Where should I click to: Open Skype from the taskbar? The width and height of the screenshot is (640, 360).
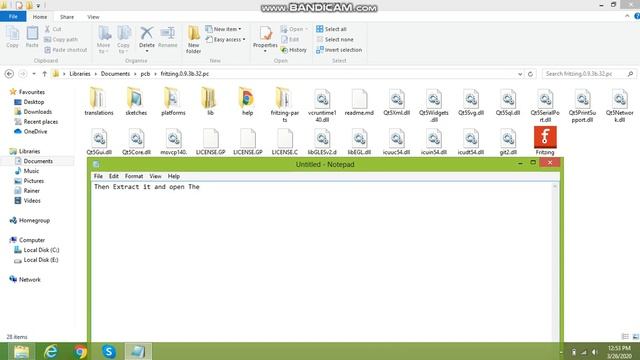point(109,351)
